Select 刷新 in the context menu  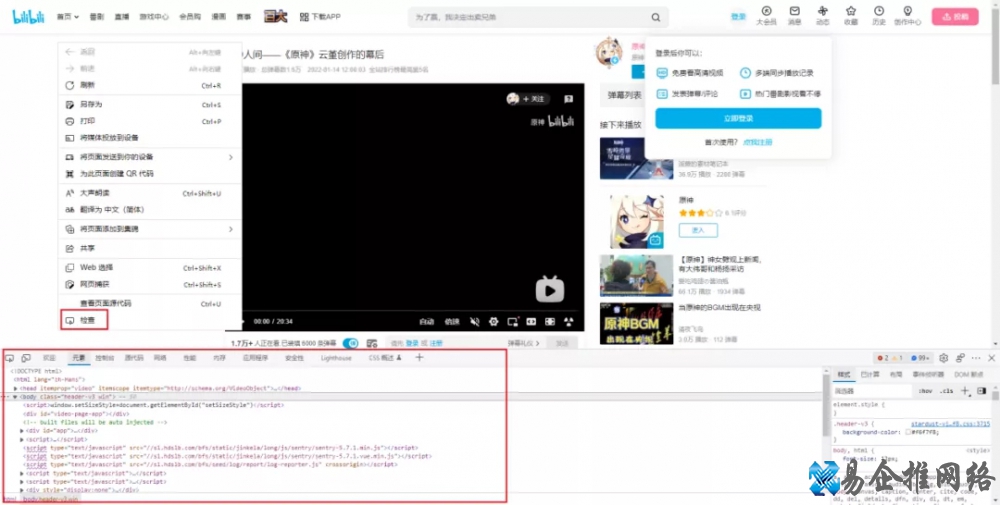pos(150,85)
